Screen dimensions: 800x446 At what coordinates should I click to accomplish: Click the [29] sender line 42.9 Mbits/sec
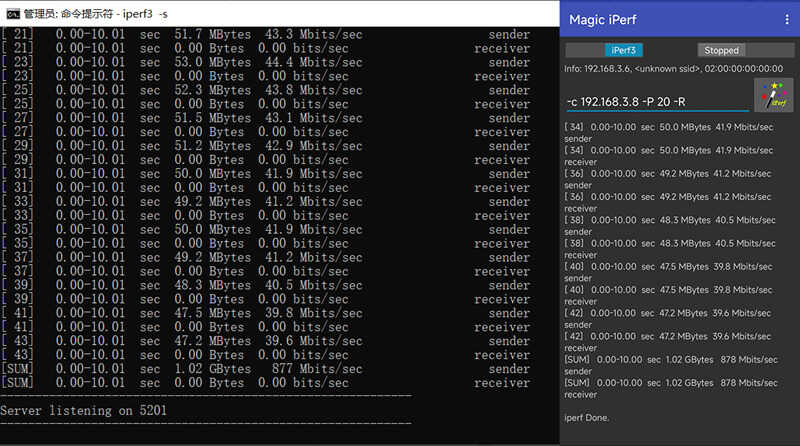click(265, 145)
